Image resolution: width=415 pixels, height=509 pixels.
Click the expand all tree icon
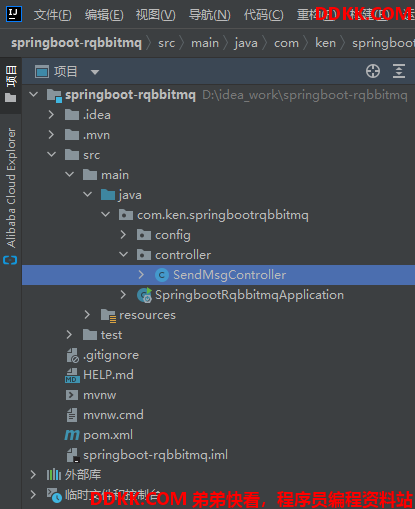pos(399,71)
